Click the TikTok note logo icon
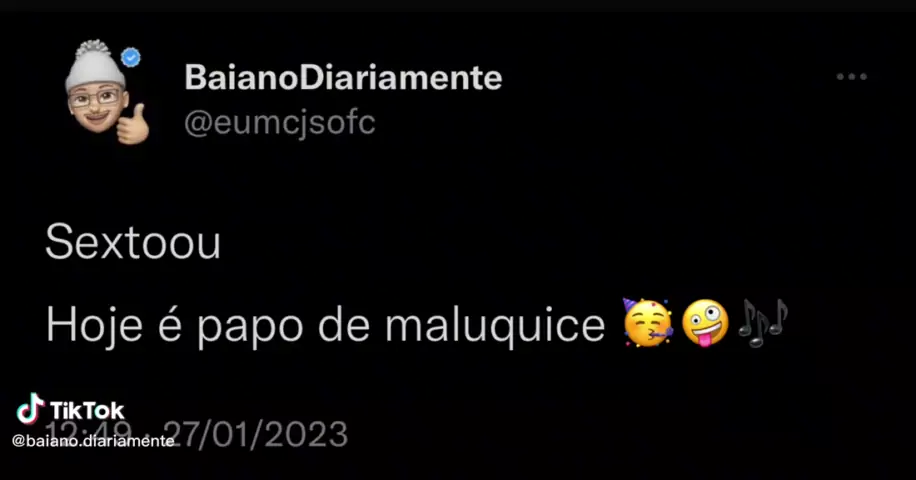 click(x=30, y=408)
